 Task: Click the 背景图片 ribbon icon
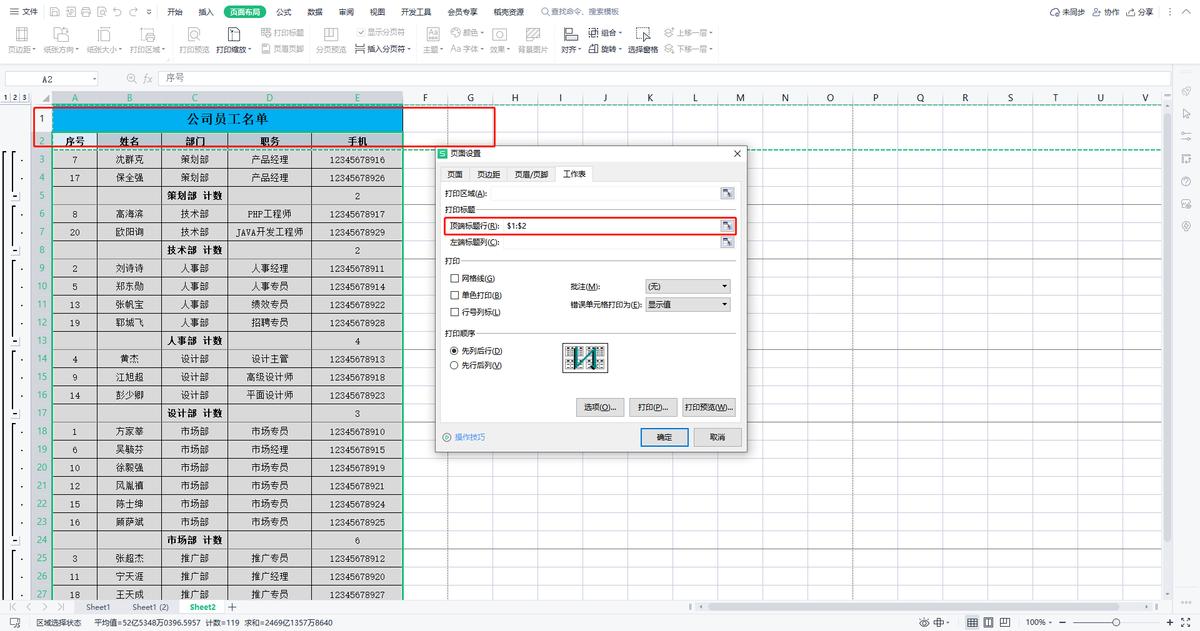[532, 35]
